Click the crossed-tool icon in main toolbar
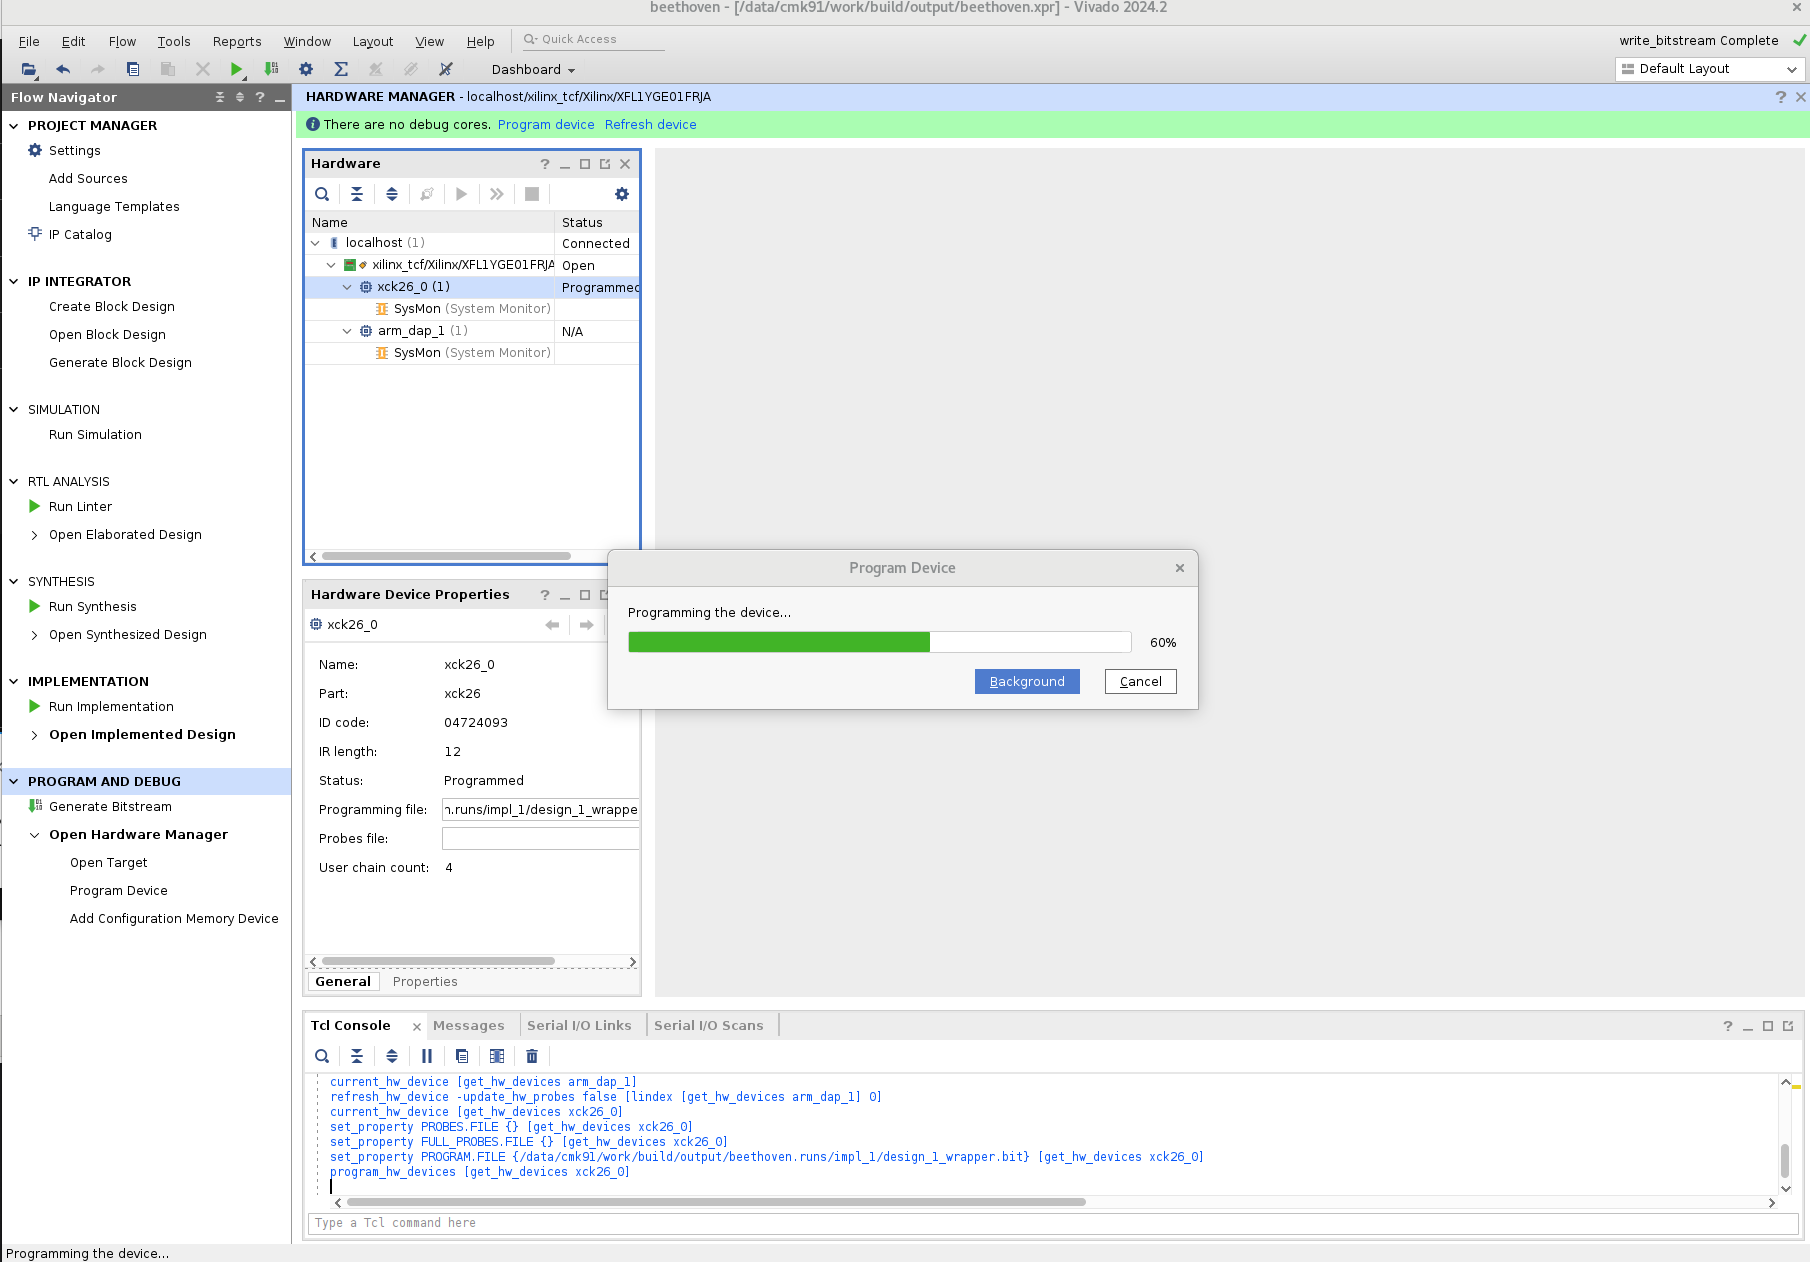This screenshot has width=1810, height=1262. point(446,69)
